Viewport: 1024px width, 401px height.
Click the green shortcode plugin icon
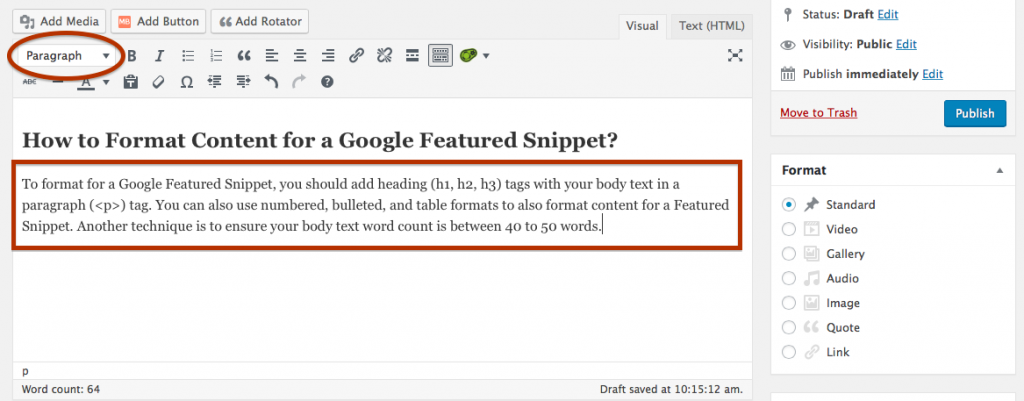pos(468,56)
